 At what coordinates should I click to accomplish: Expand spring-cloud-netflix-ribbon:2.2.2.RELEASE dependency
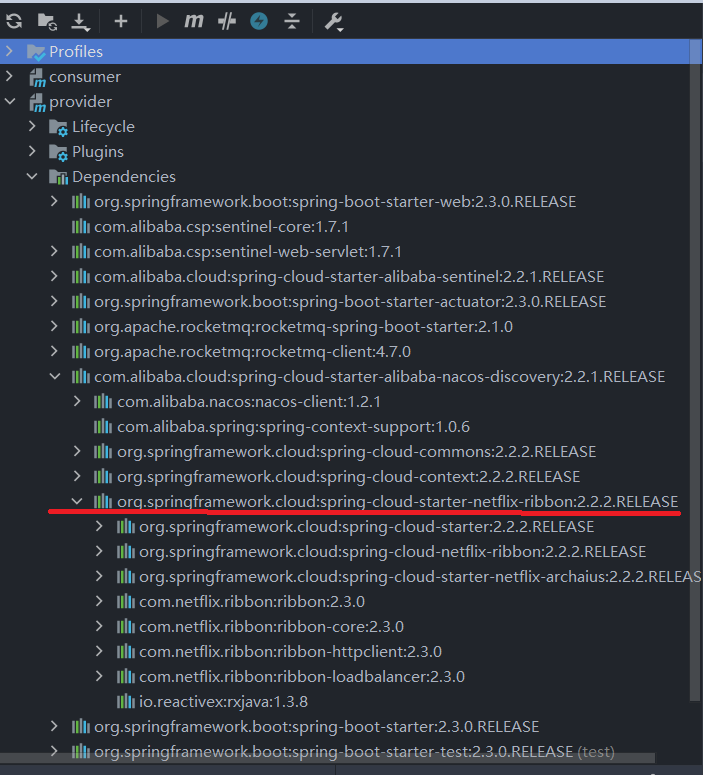99,551
